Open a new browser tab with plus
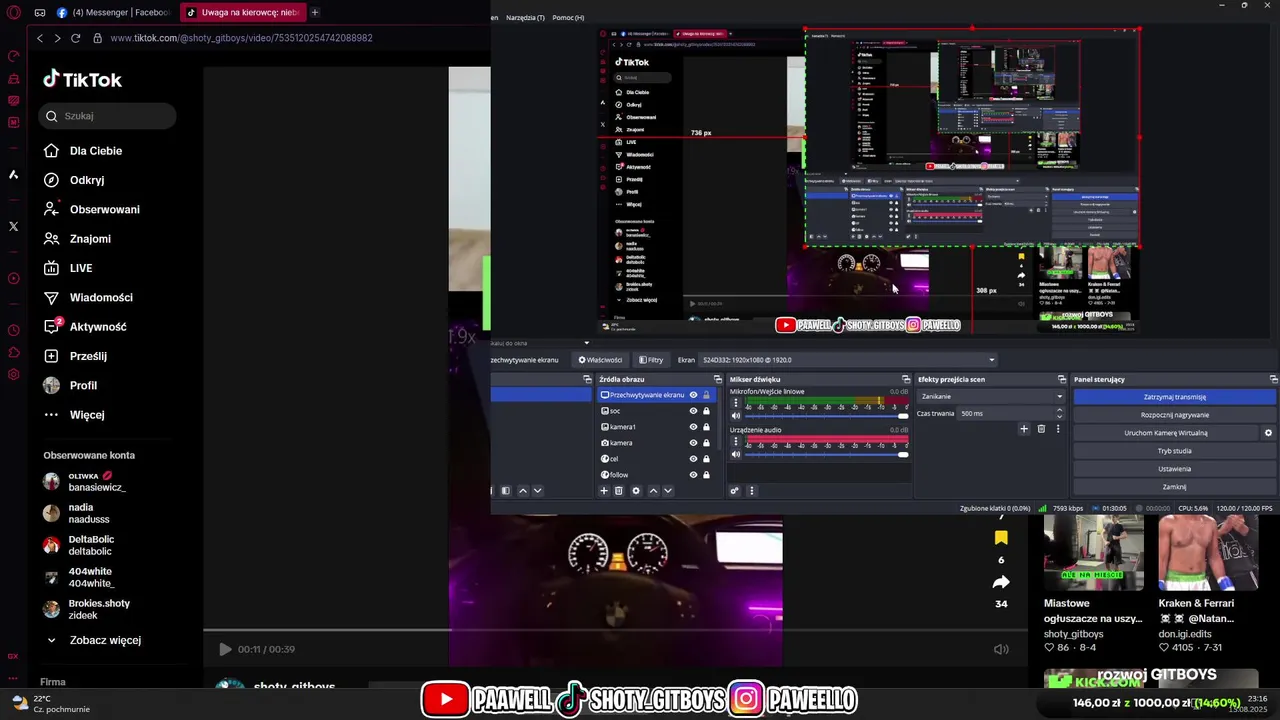Screen dimensions: 1280x720 click(315, 13)
